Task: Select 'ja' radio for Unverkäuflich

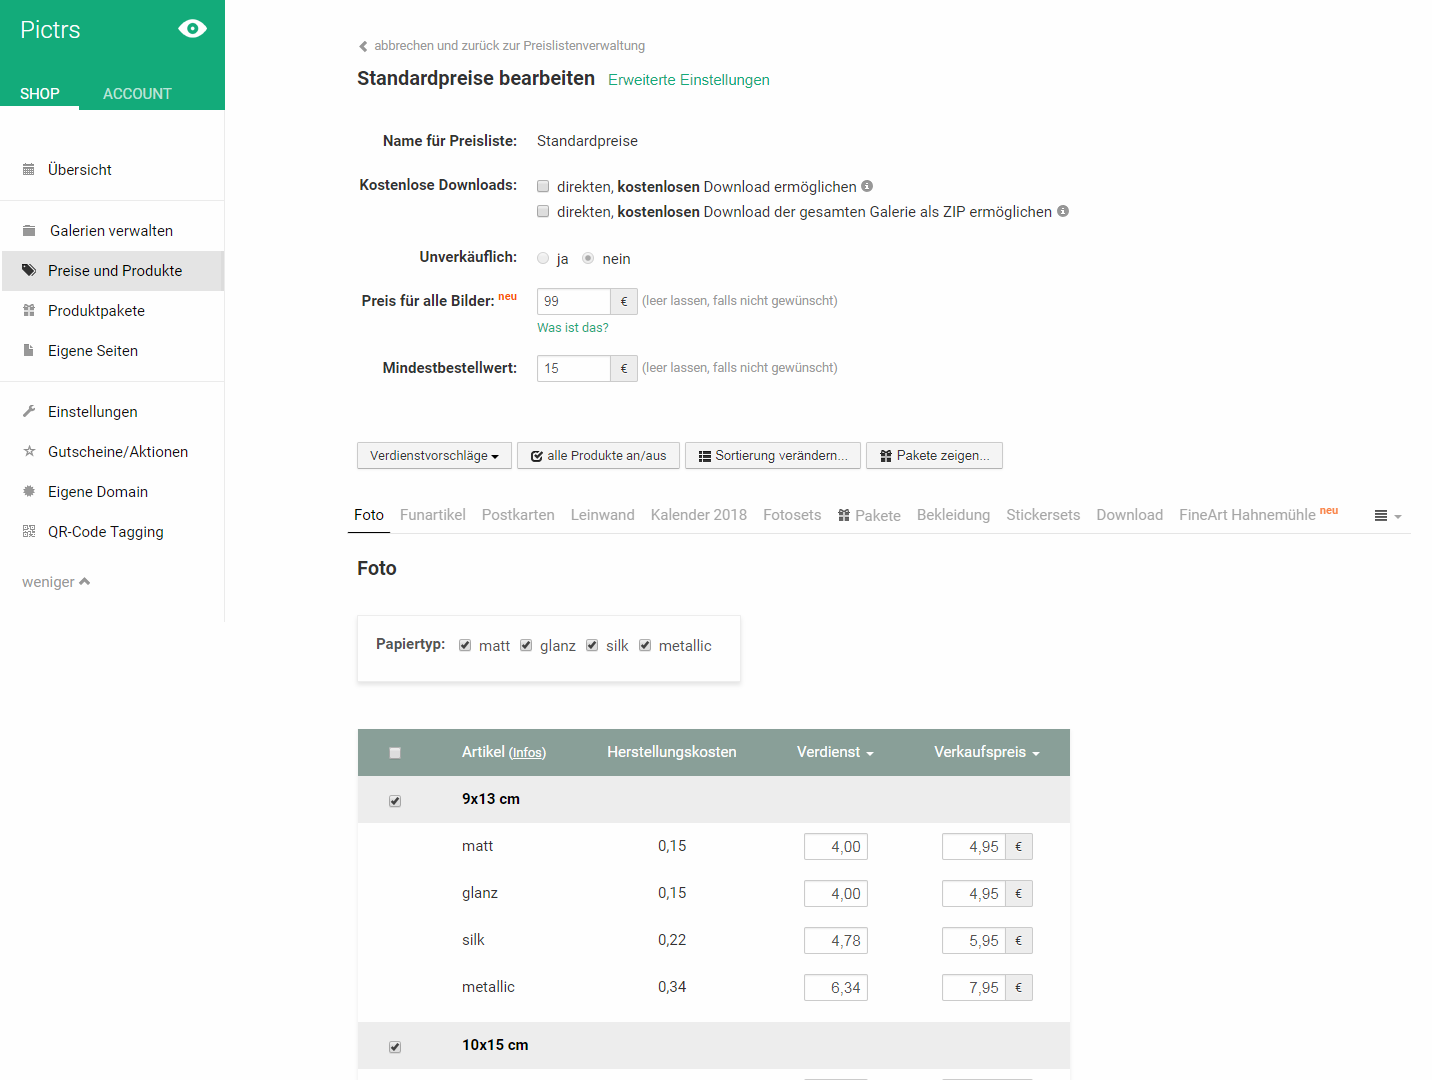Action: 543,258
